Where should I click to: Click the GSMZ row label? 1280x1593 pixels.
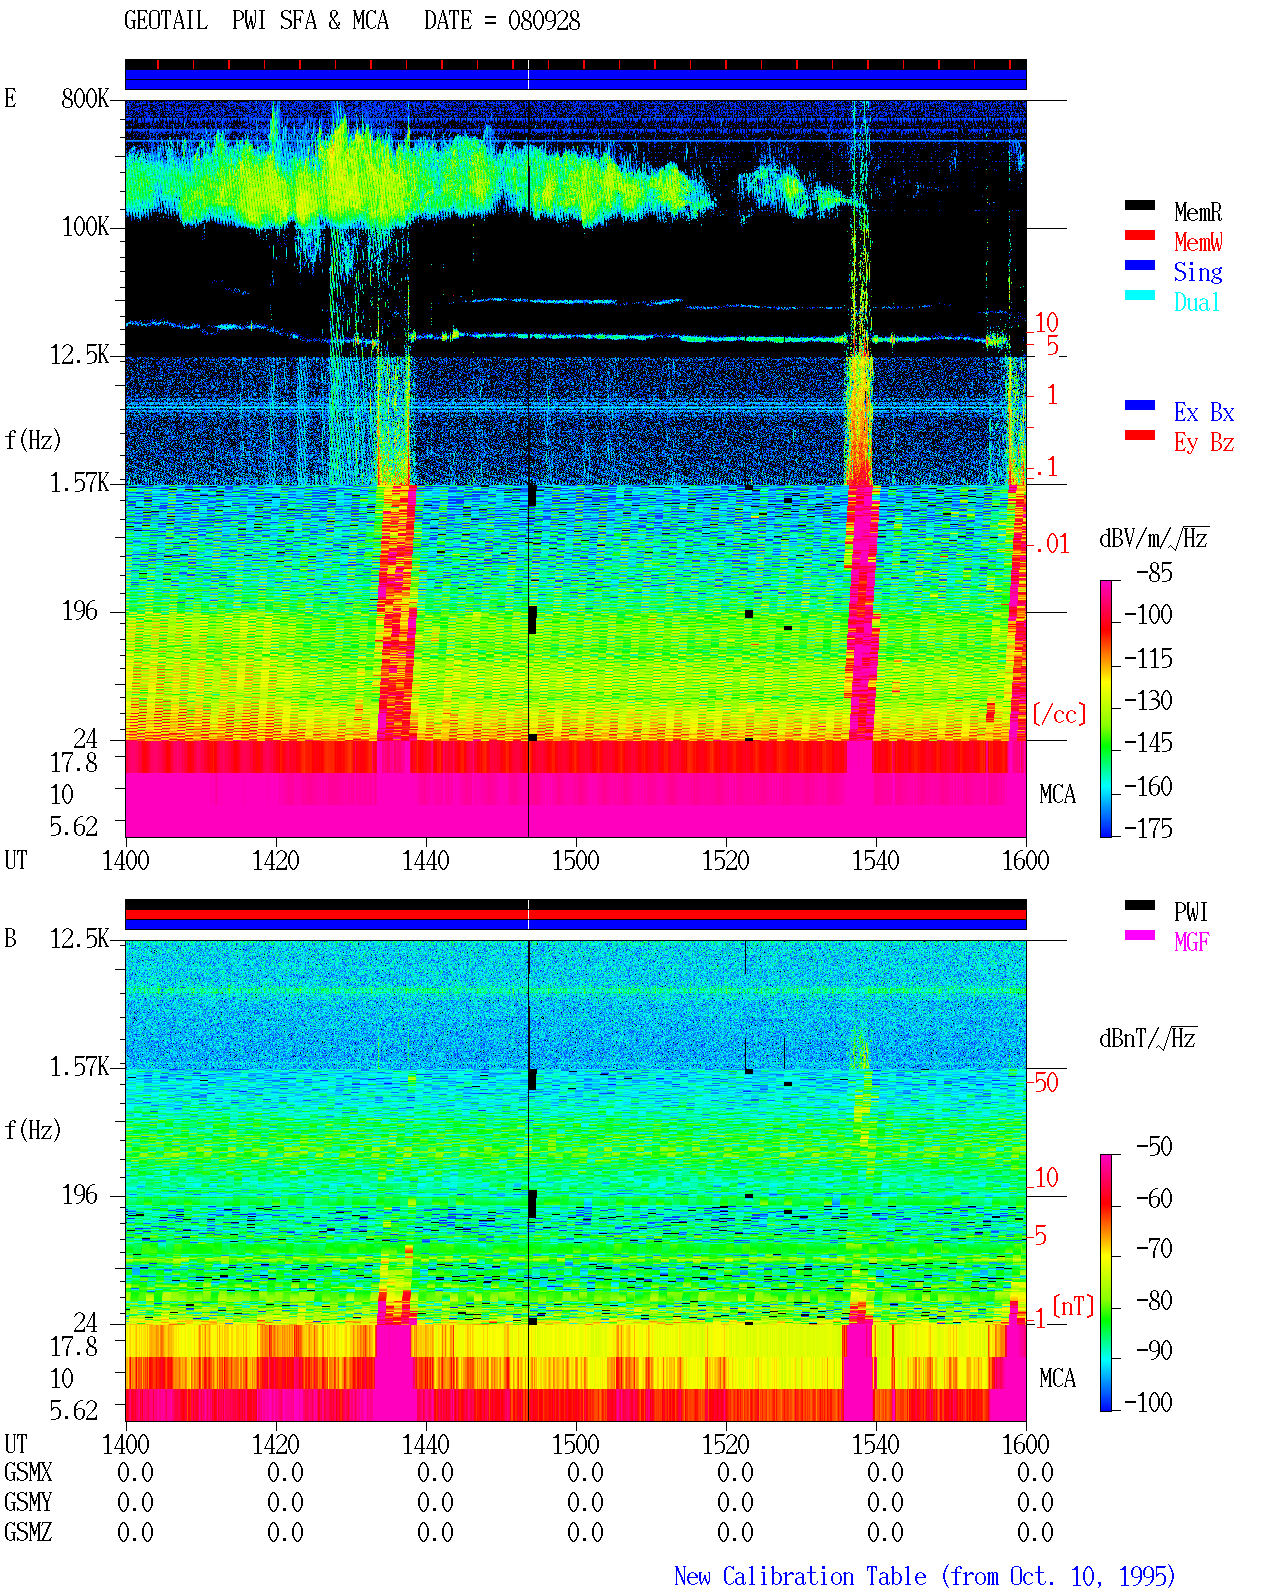pos(28,1532)
